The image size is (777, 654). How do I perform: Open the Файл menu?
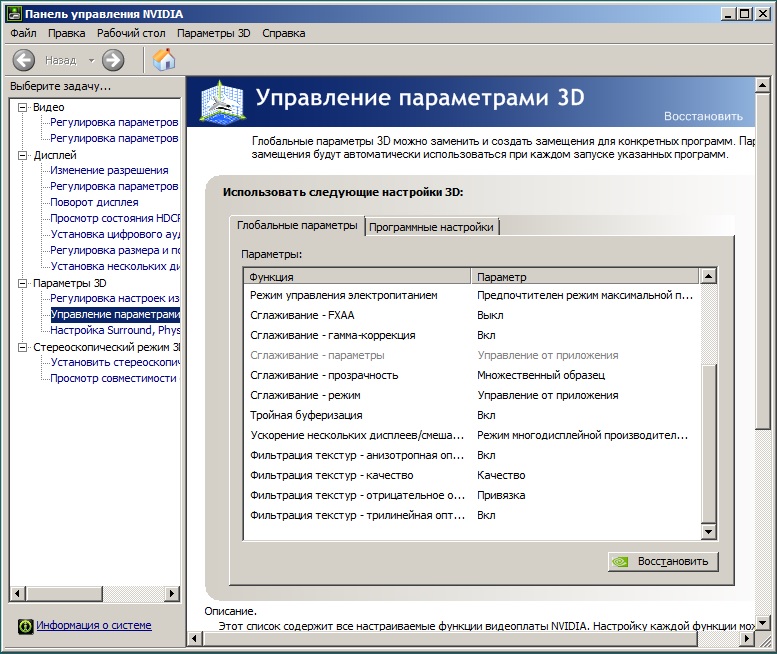pyautogui.click(x=23, y=33)
